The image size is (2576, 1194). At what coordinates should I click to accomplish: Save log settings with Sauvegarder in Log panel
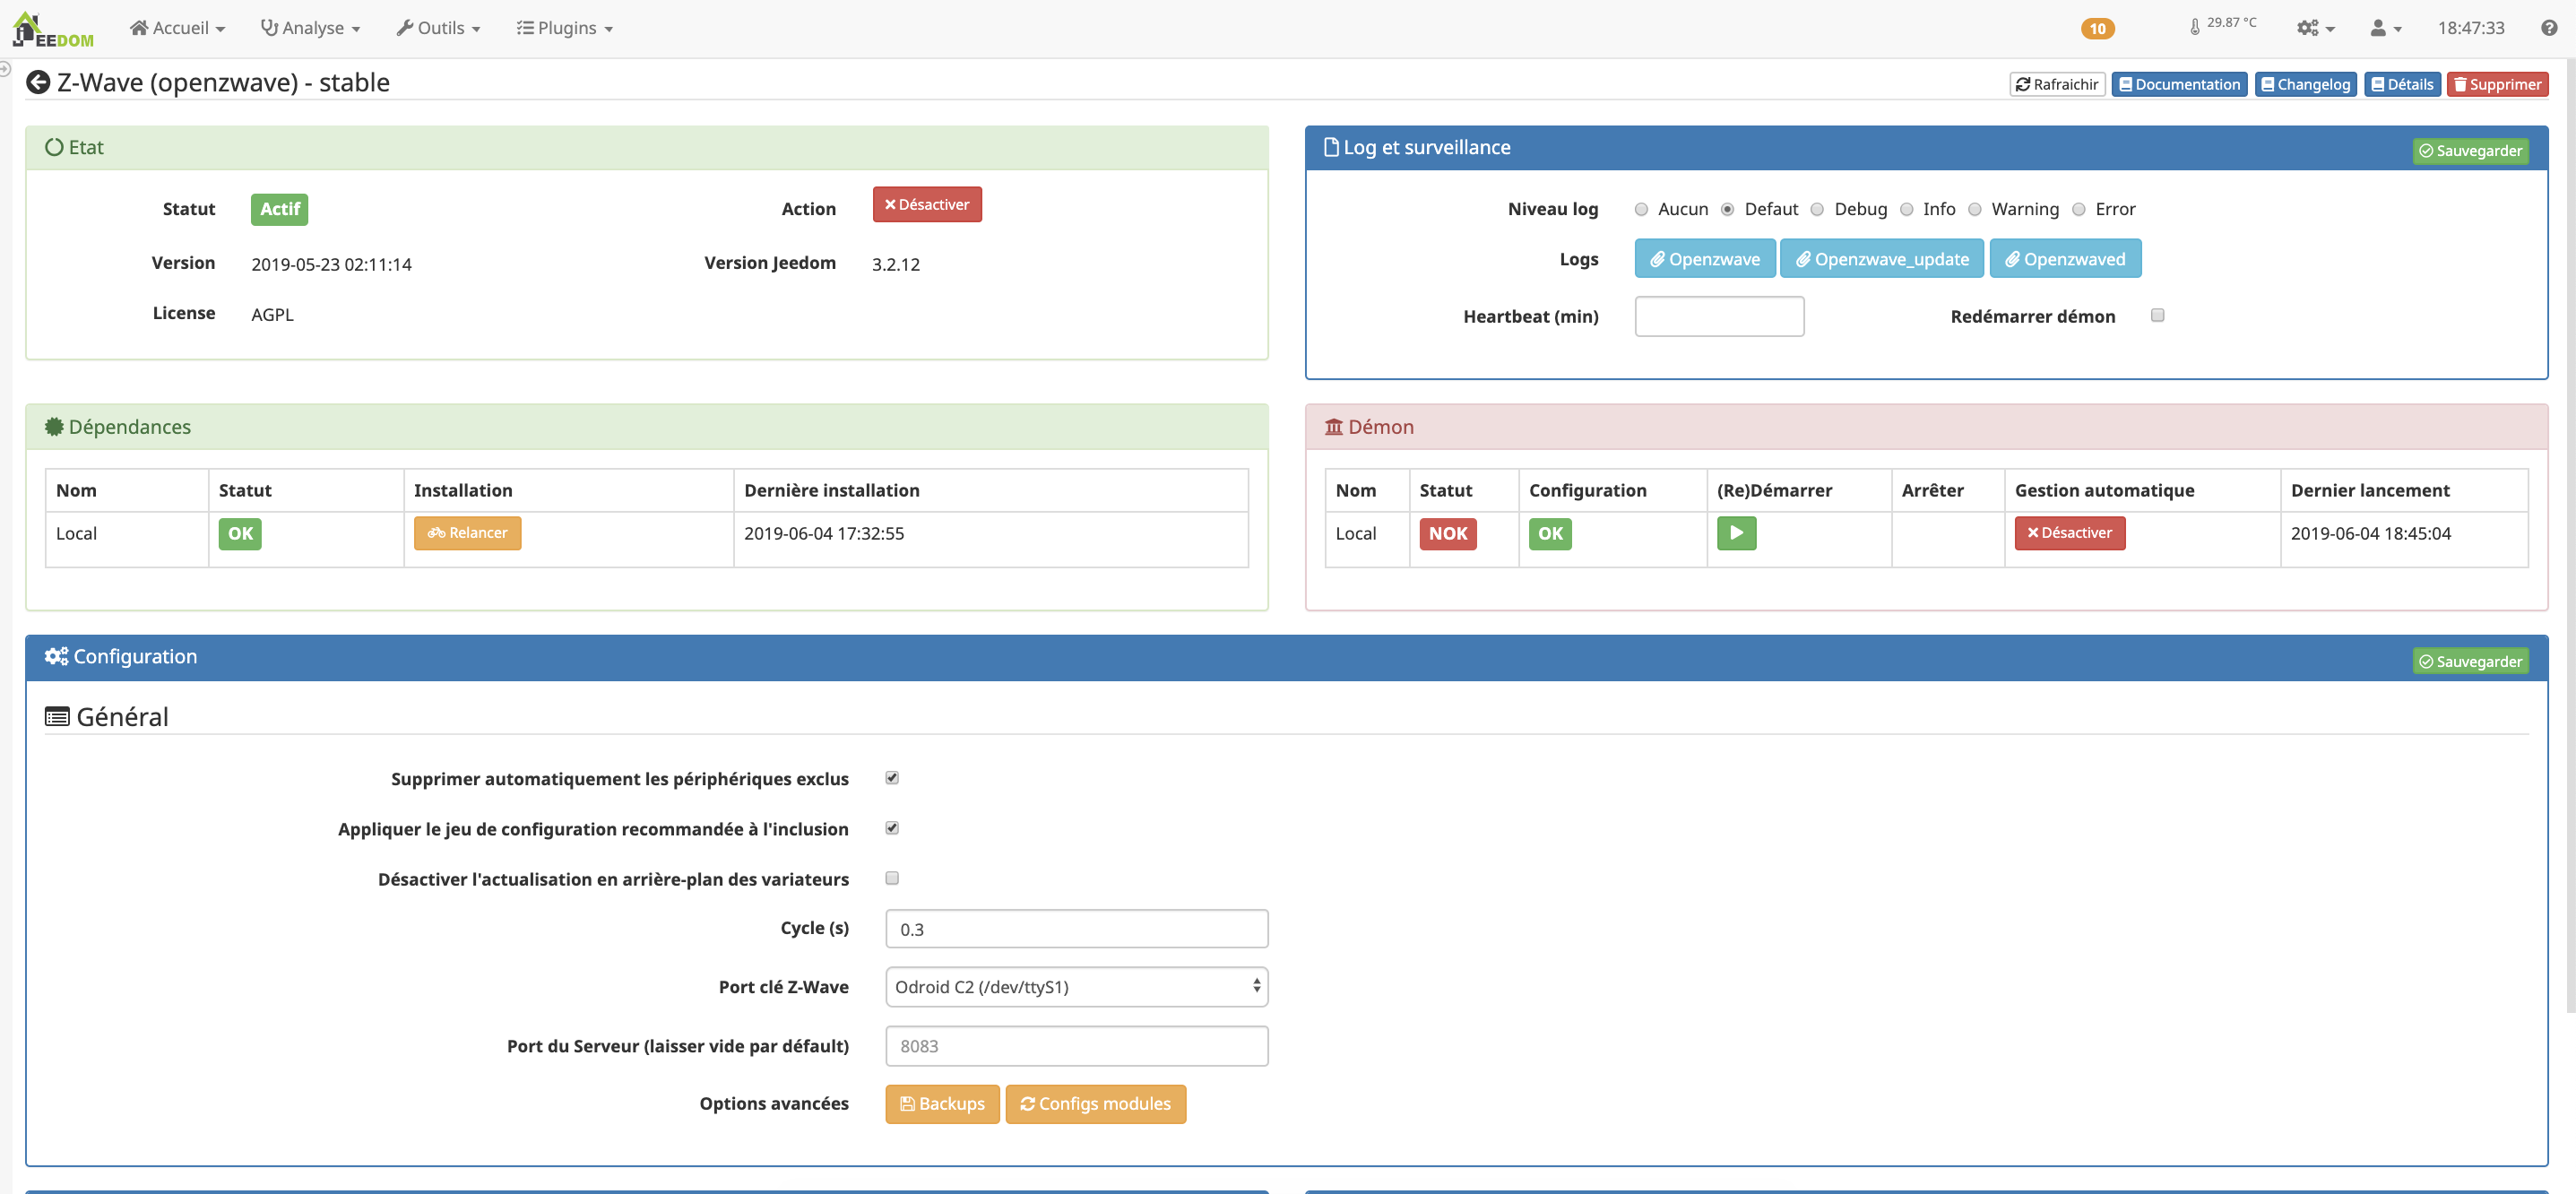2470,150
